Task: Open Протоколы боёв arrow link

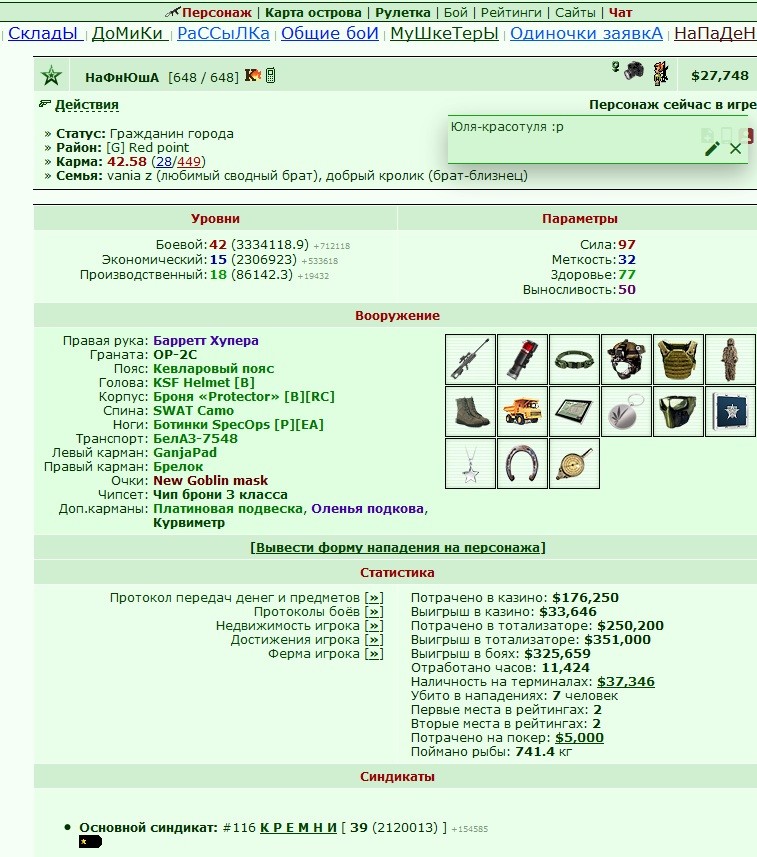Action: pos(374,612)
